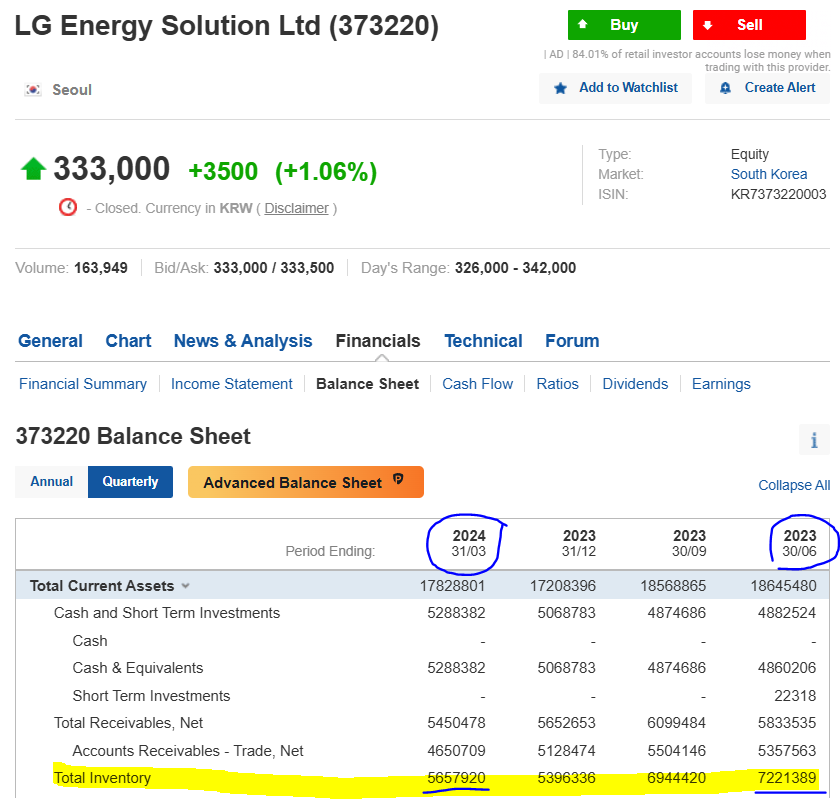
Task: Click the LG Energy Solution Ltd heading
Action: (x=227, y=25)
